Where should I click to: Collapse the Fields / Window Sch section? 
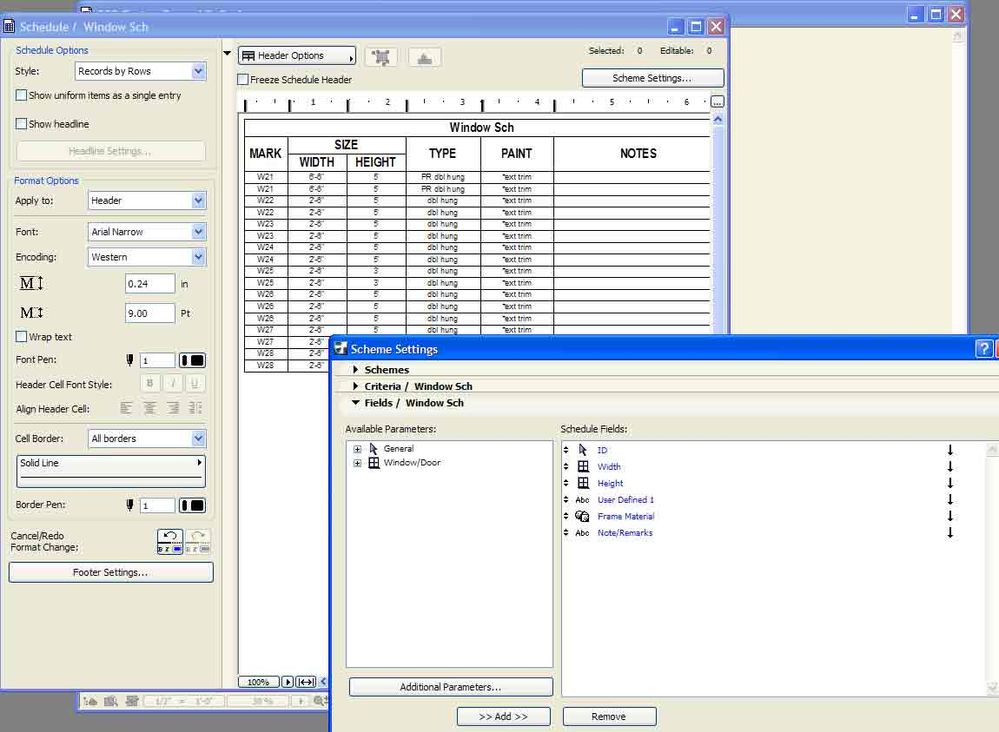356,403
